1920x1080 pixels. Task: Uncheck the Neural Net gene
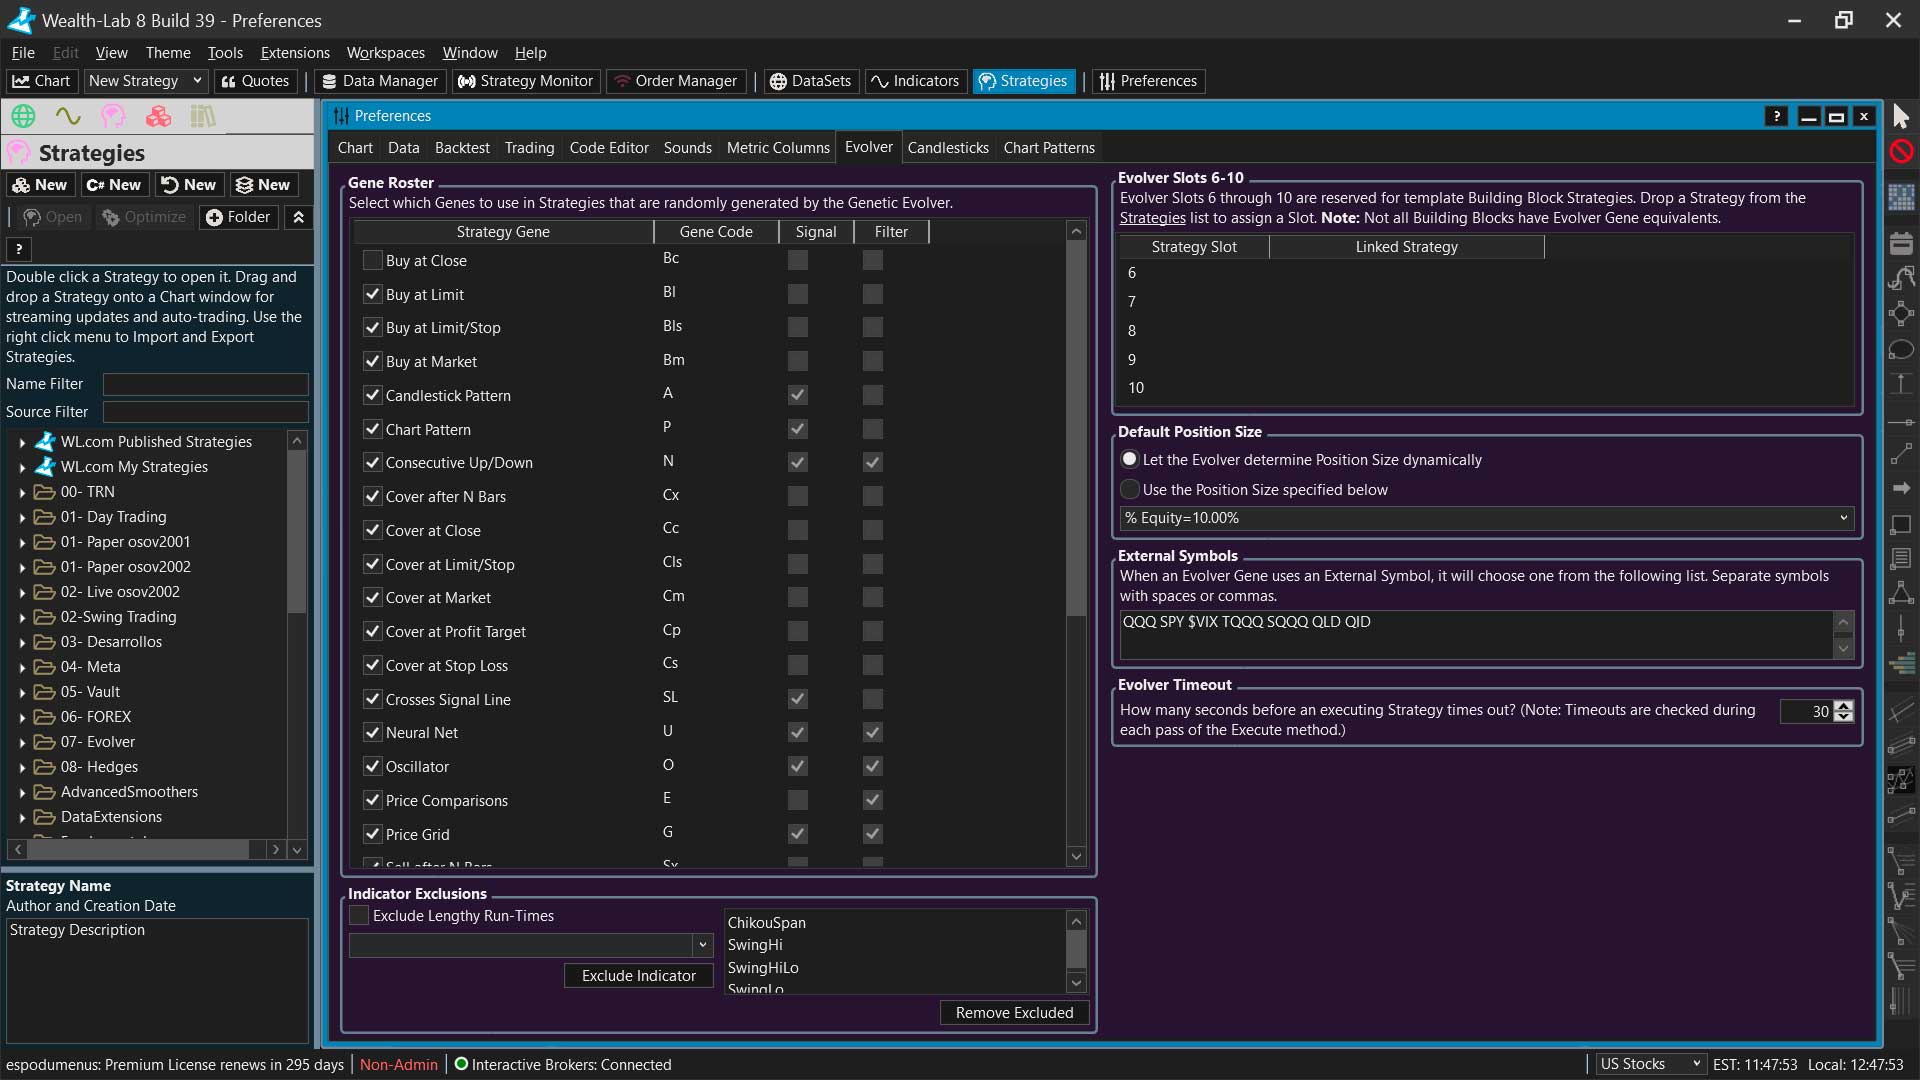tap(372, 733)
